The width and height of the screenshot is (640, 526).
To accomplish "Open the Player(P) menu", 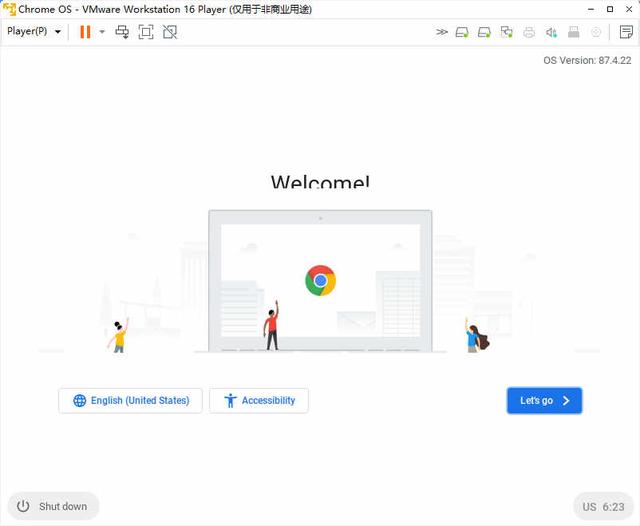I will [x=34, y=31].
